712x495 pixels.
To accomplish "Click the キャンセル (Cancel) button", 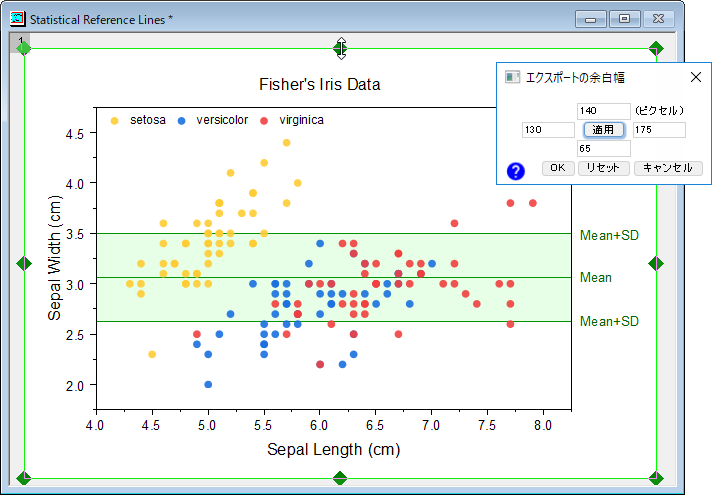I will tap(668, 168).
